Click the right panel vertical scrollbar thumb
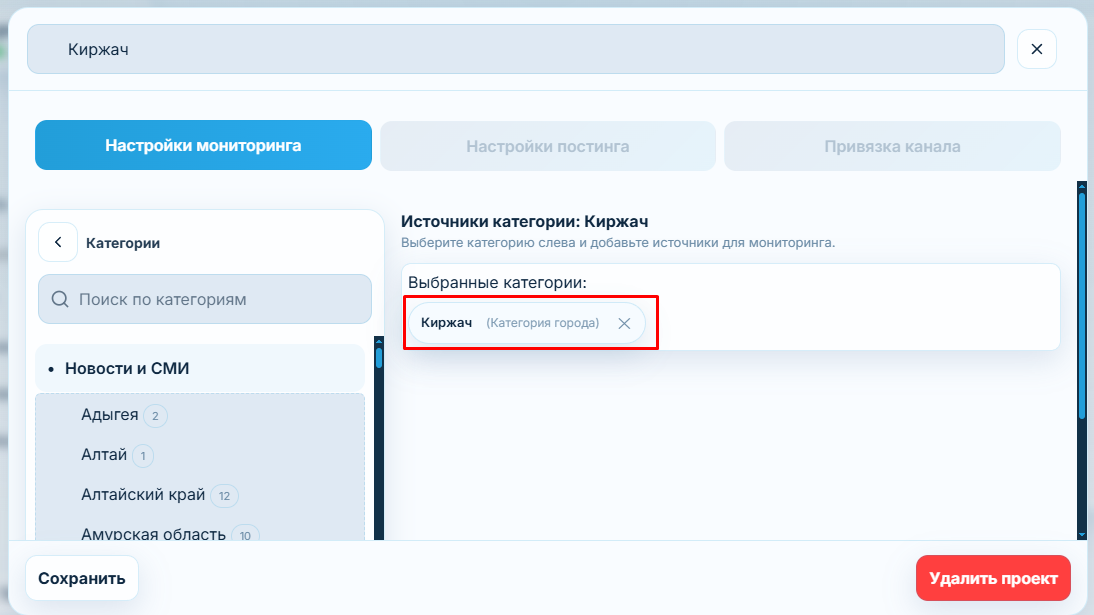The height and width of the screenshot is (615, 1094). (1081, 300)
